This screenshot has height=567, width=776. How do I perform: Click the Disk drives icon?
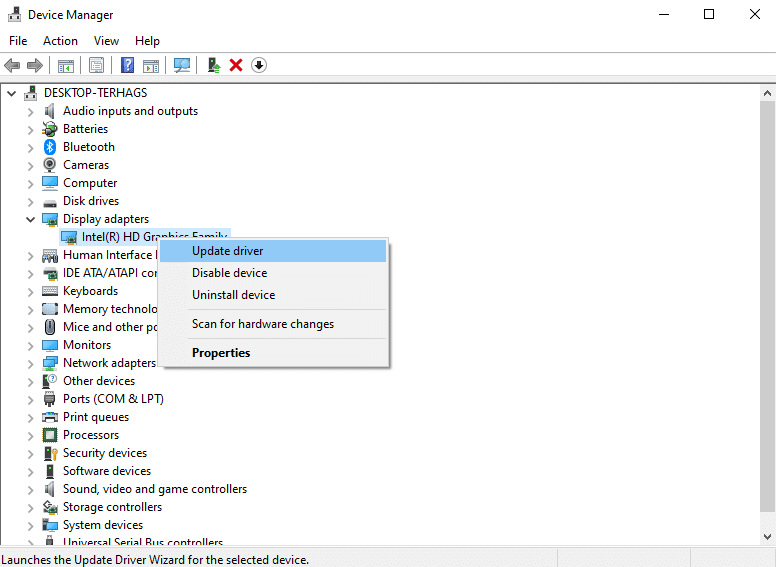point(49,202)
